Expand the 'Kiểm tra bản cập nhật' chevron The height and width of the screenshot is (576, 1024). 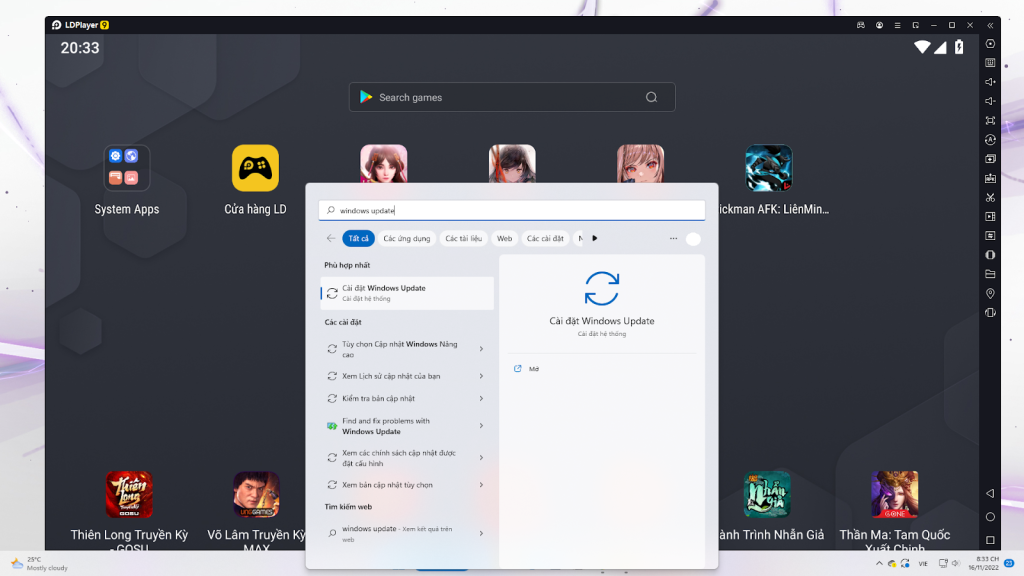(481, 398)
